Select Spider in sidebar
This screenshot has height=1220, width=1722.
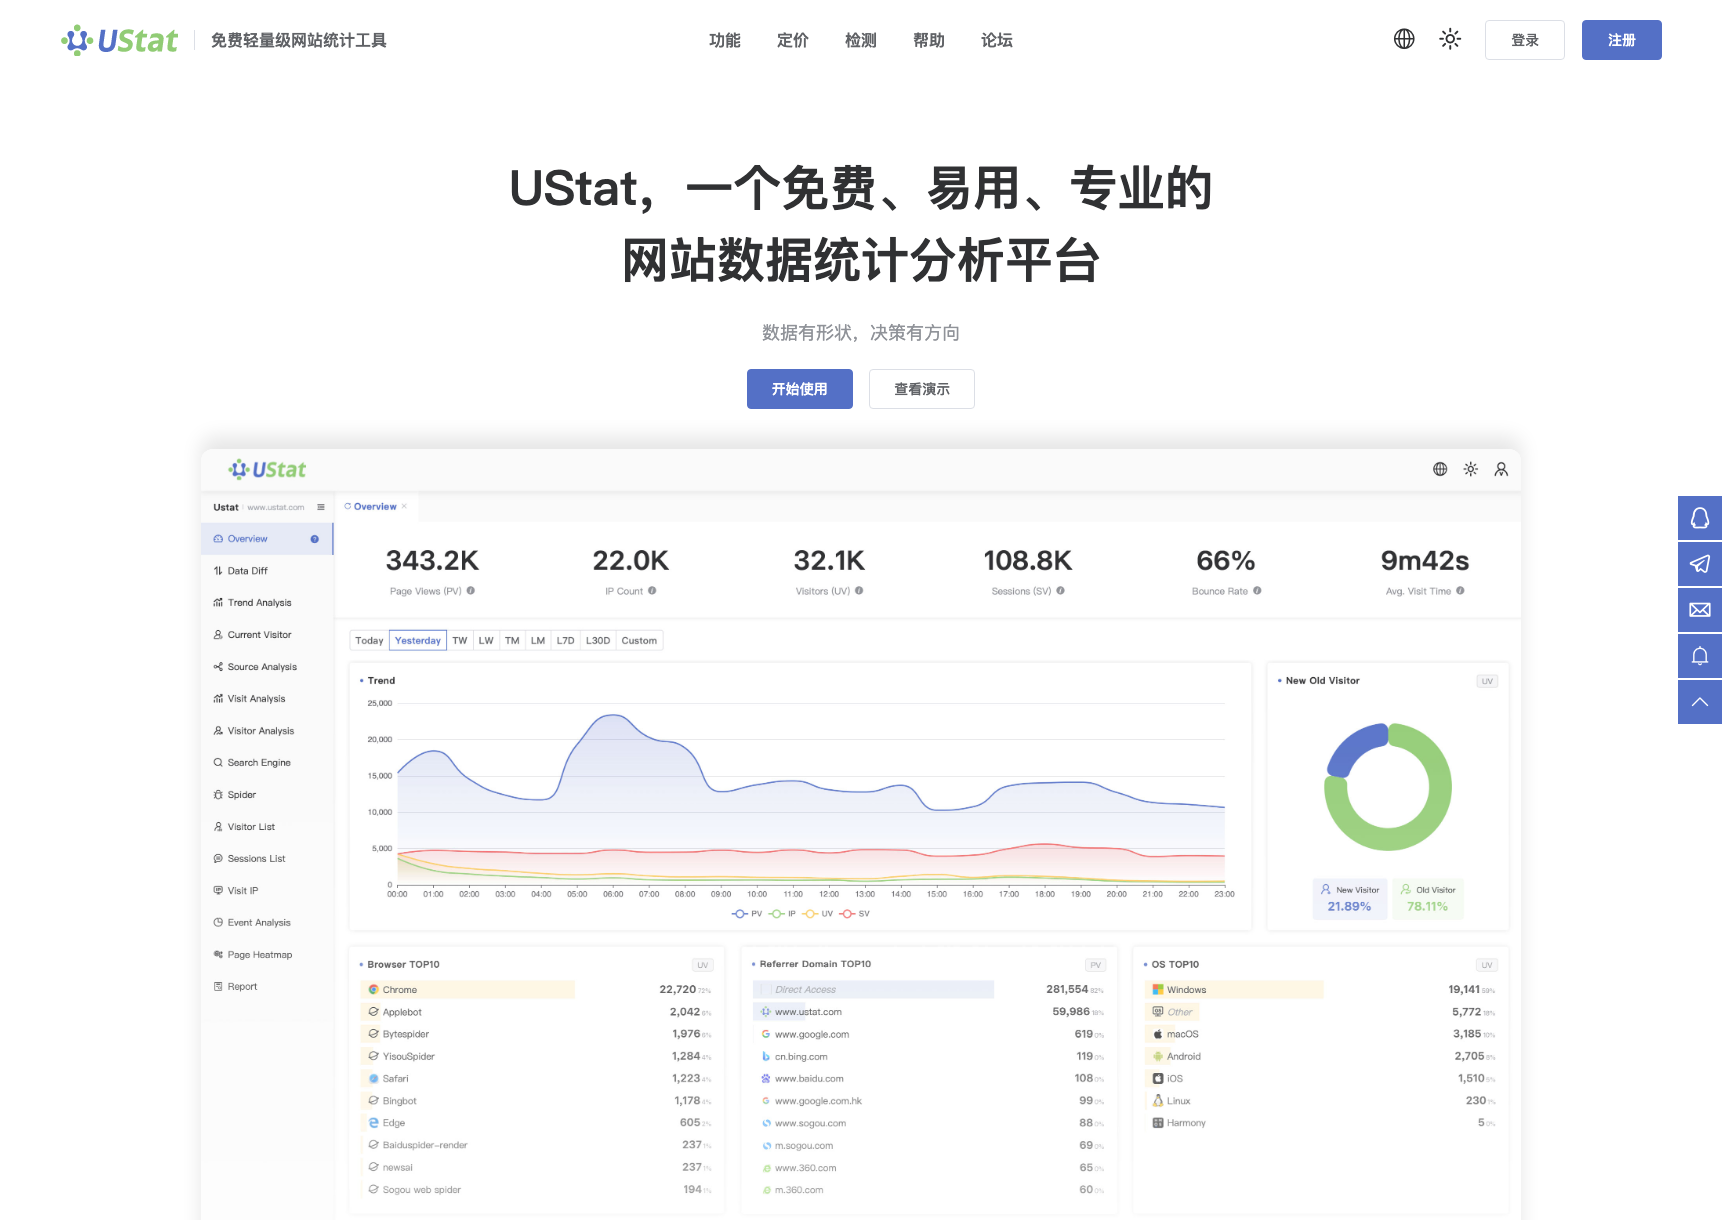[x=267, y=795]
